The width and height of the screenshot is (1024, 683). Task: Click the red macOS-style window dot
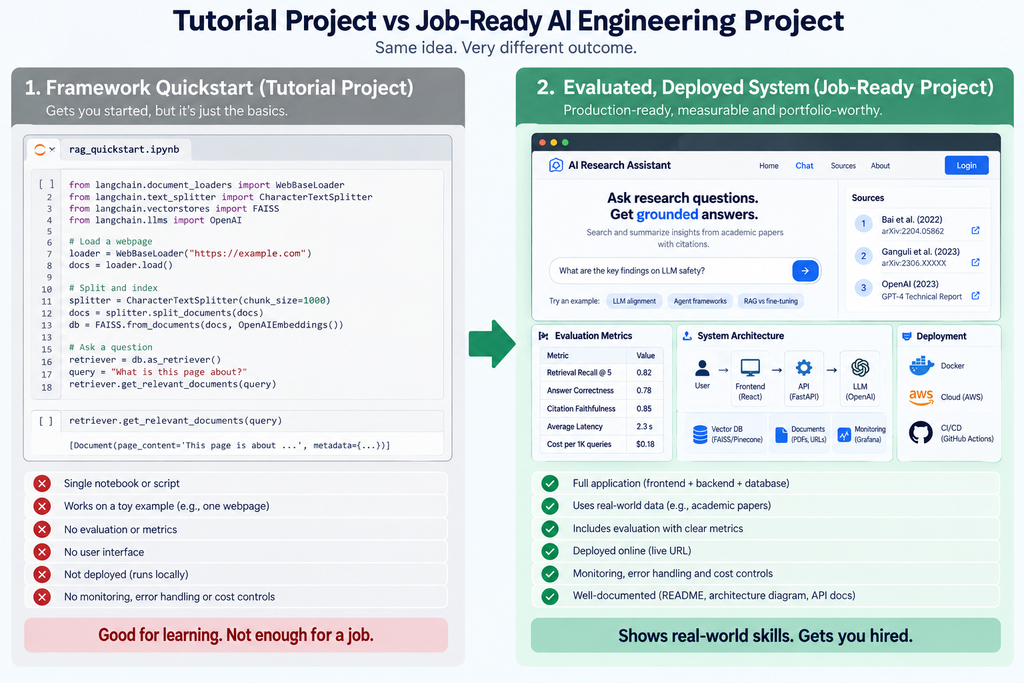coord(541,142)
